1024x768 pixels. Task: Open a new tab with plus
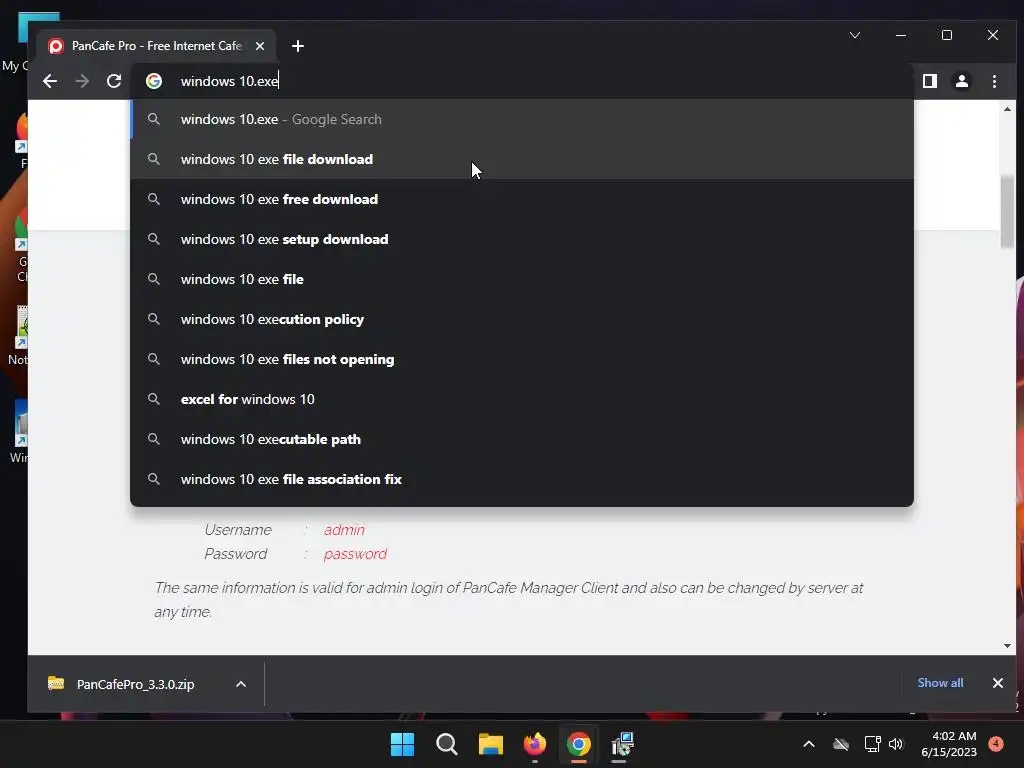coord(298,46)
